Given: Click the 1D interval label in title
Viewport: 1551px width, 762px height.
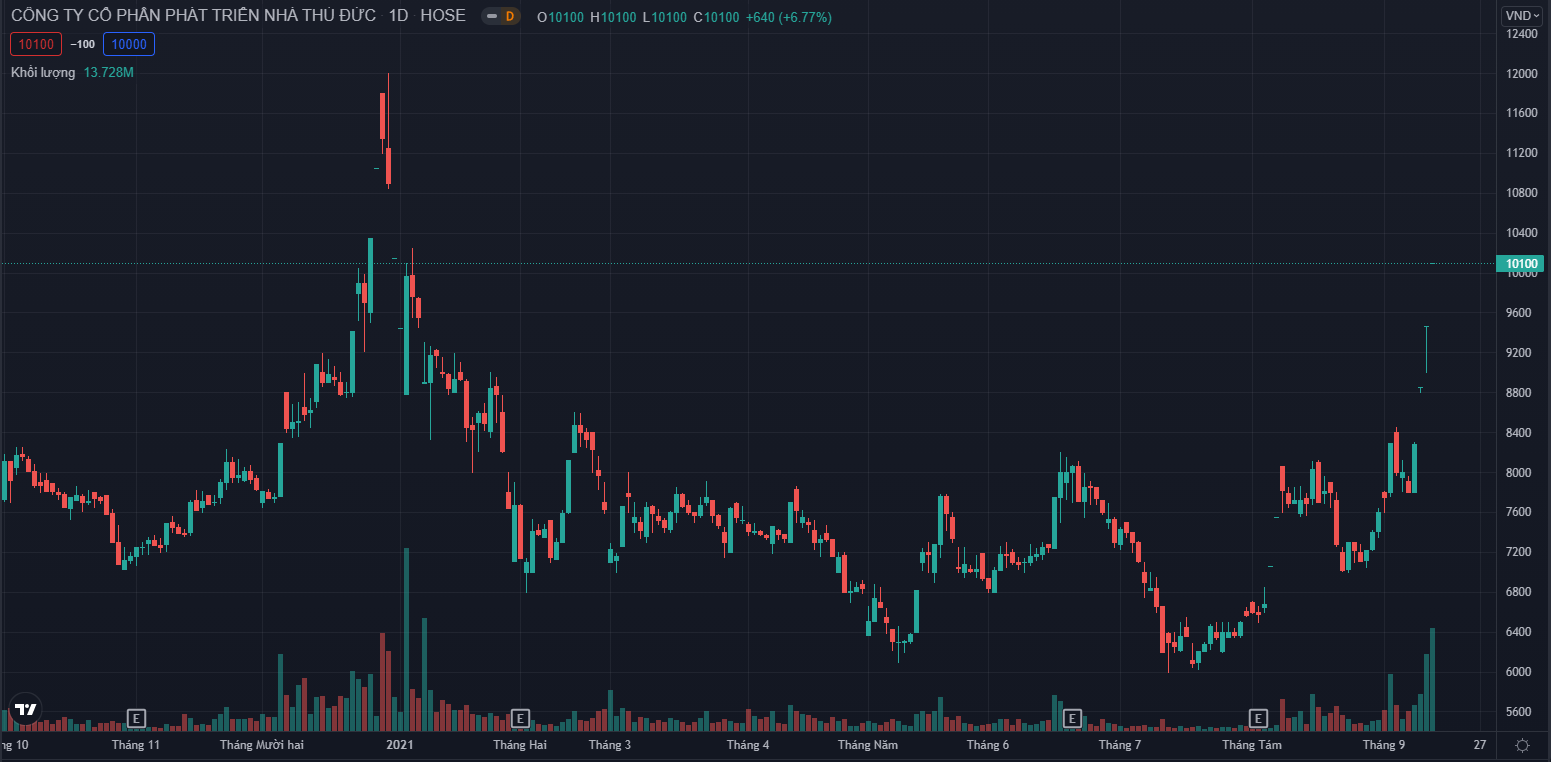Looking at the screenshot, I should tap(398, 16).
